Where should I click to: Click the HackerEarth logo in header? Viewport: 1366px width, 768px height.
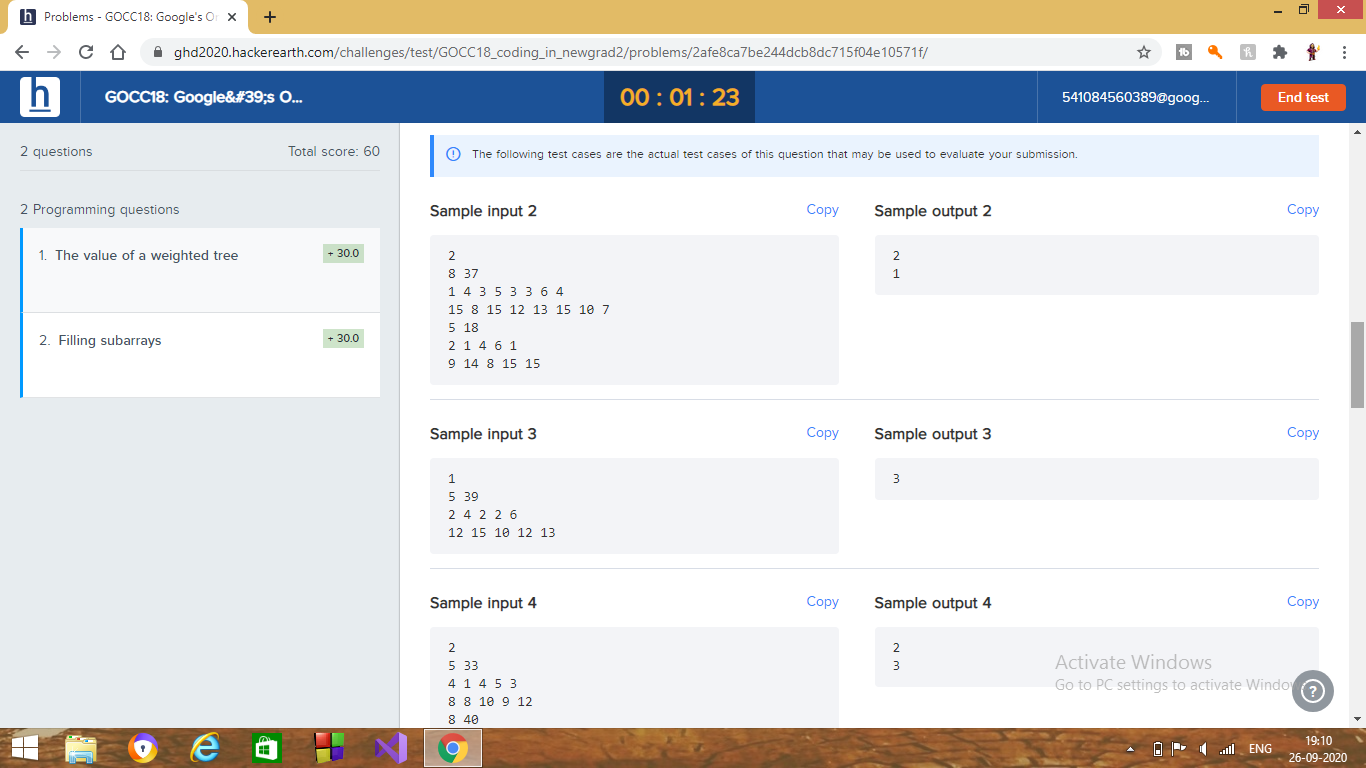pyautogui.click(x=40, y=97)
